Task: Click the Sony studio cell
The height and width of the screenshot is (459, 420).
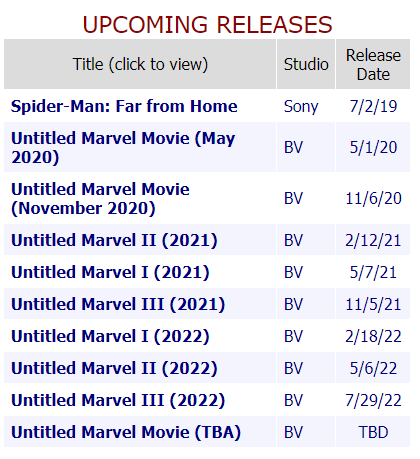Action: pos(301,107)
